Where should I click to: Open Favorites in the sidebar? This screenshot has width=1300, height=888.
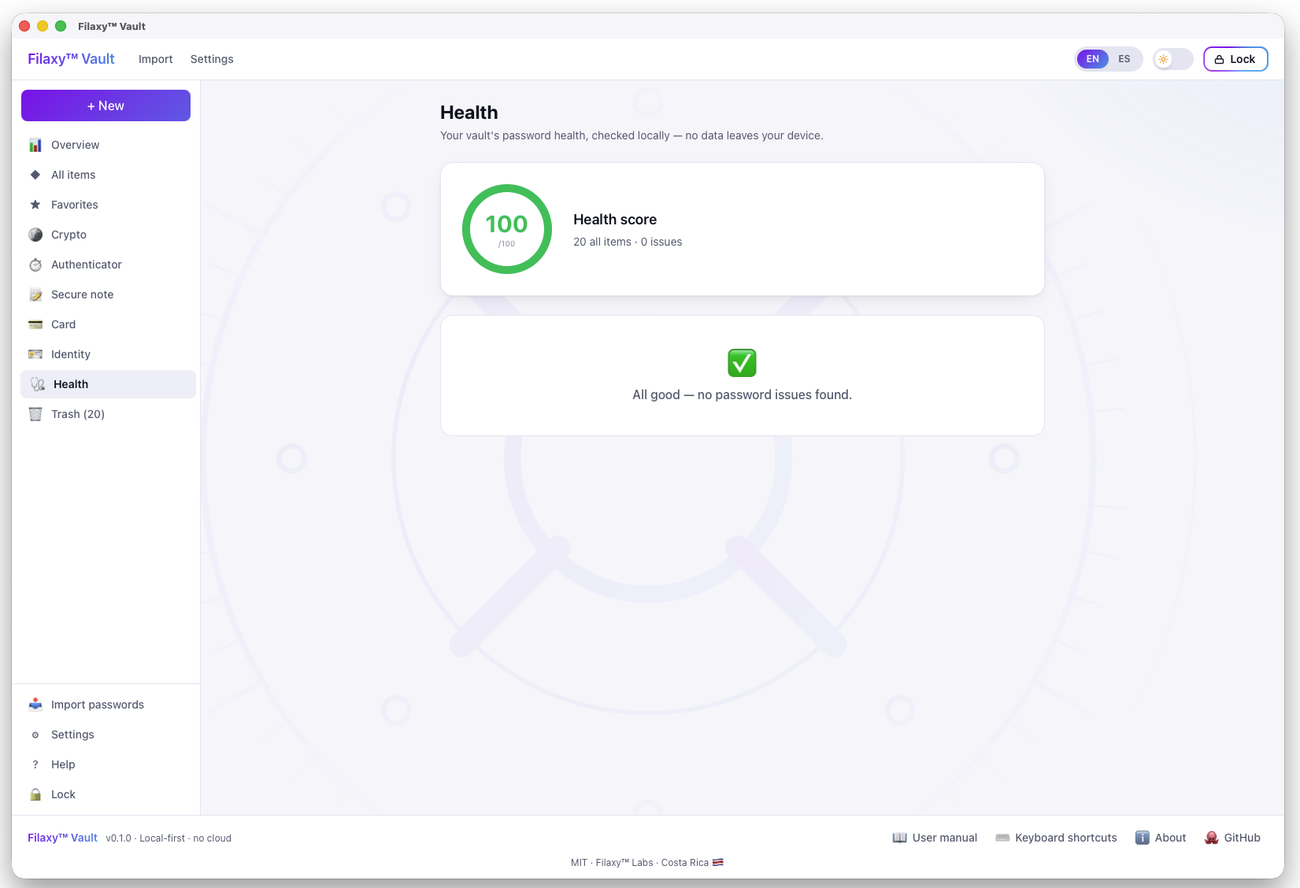108,205
